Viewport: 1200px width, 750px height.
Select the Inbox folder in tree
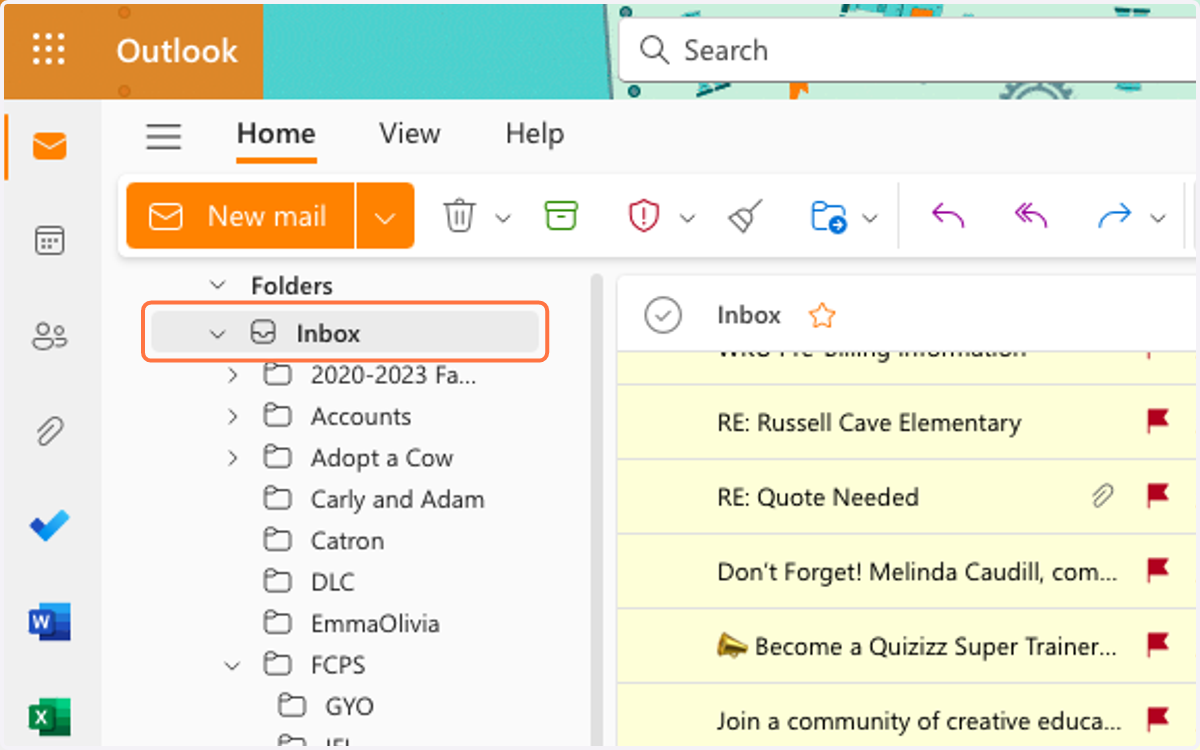click(x=345, y=333)
